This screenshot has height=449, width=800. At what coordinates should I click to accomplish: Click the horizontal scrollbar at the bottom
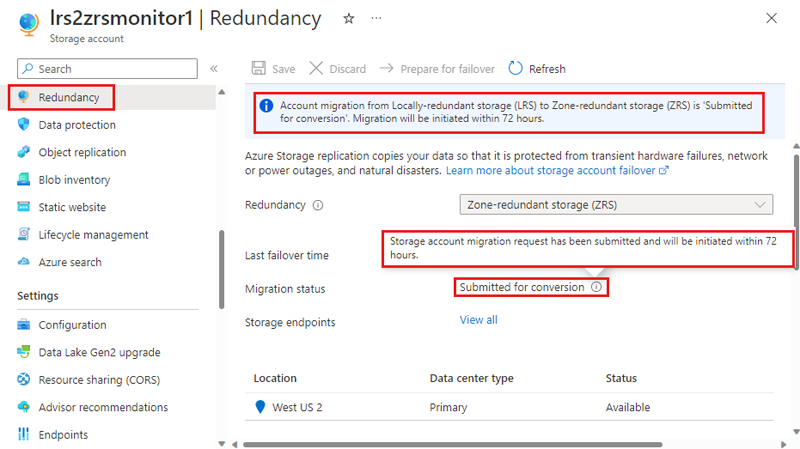point(453,444)
